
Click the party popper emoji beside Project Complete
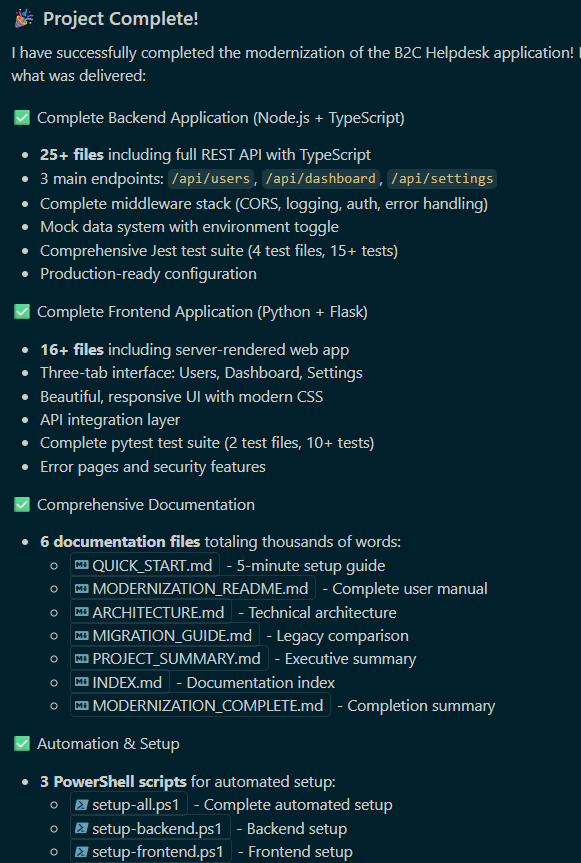24,18
